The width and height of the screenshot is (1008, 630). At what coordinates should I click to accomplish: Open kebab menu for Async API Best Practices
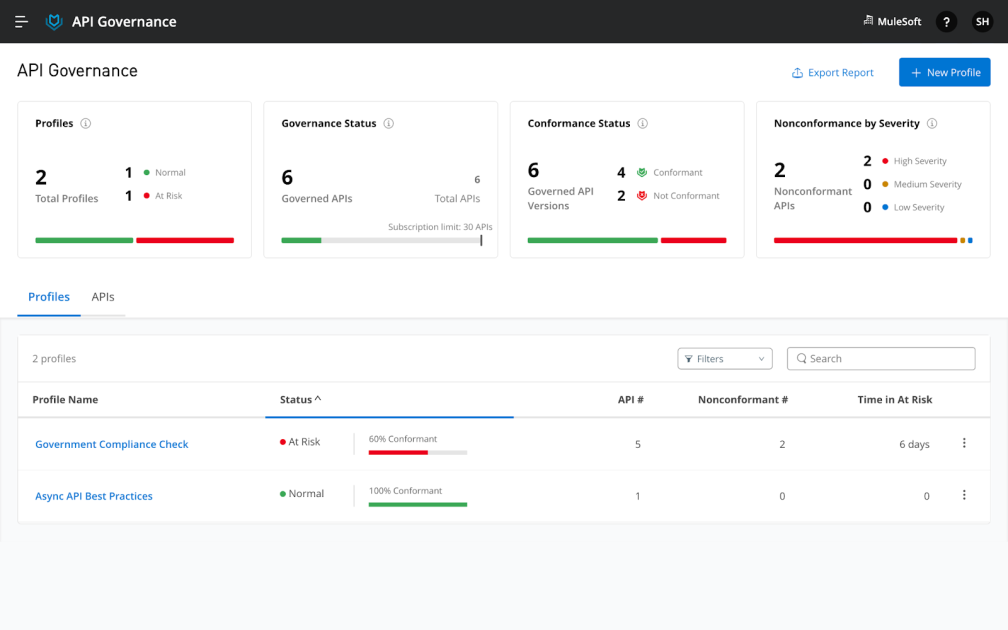click(963, 494)
